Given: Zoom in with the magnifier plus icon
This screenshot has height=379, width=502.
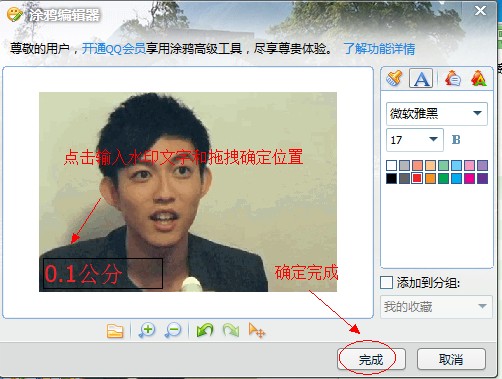Looking at the screenshot, I should coord(147,331).
